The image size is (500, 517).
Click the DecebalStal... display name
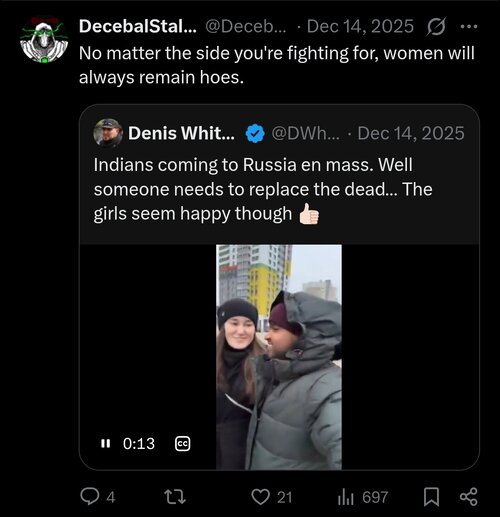138,26
